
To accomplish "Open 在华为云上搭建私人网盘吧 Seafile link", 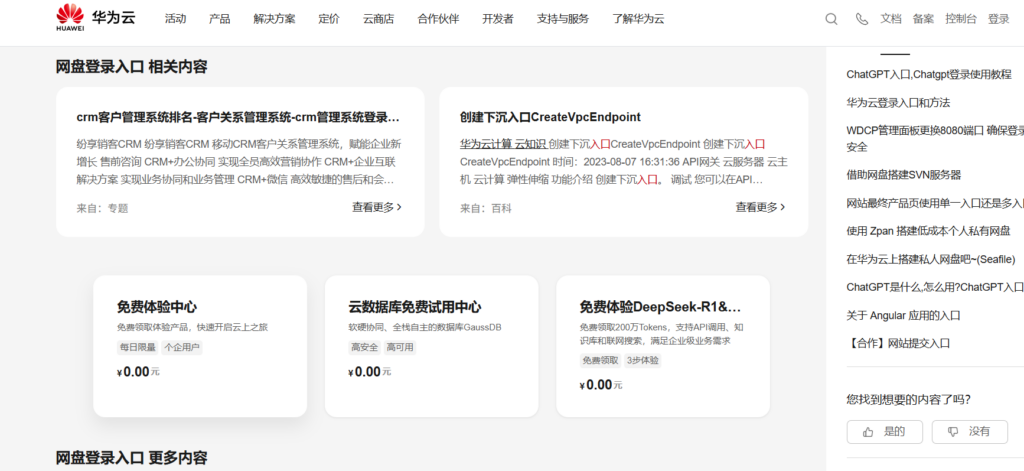I will 931,259.
